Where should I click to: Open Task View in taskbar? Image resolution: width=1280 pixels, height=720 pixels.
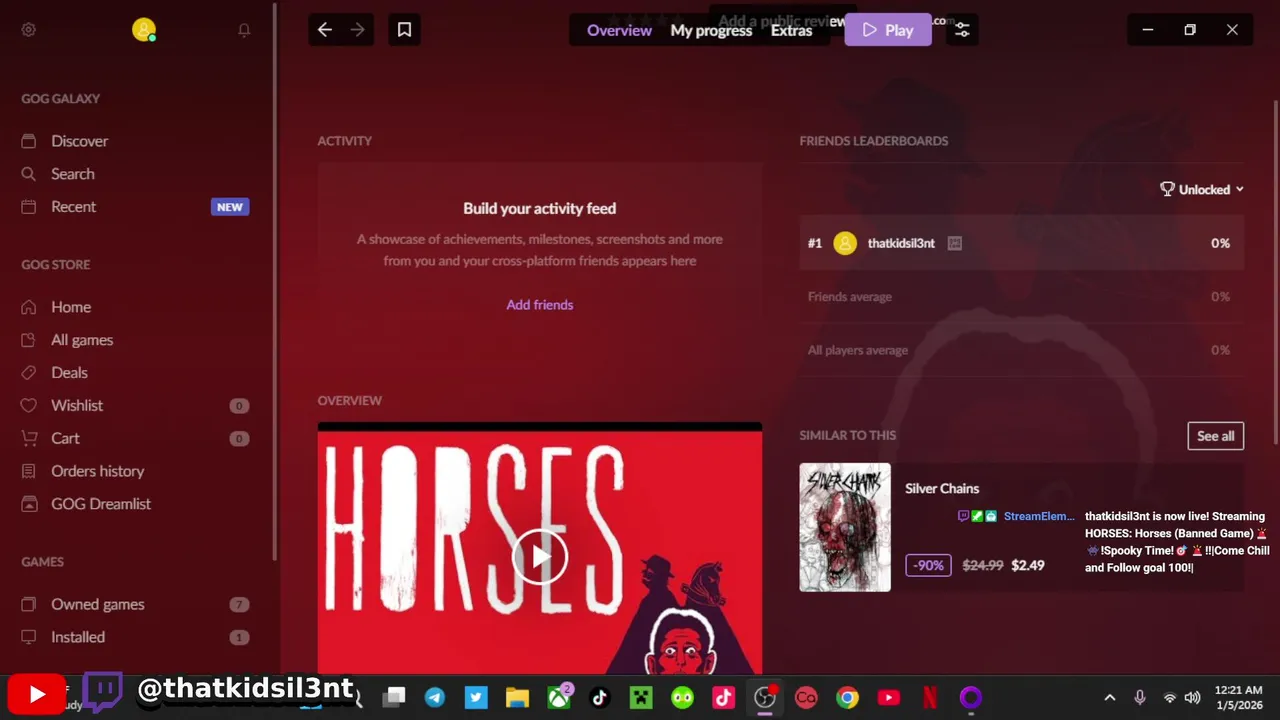point(394,698)
